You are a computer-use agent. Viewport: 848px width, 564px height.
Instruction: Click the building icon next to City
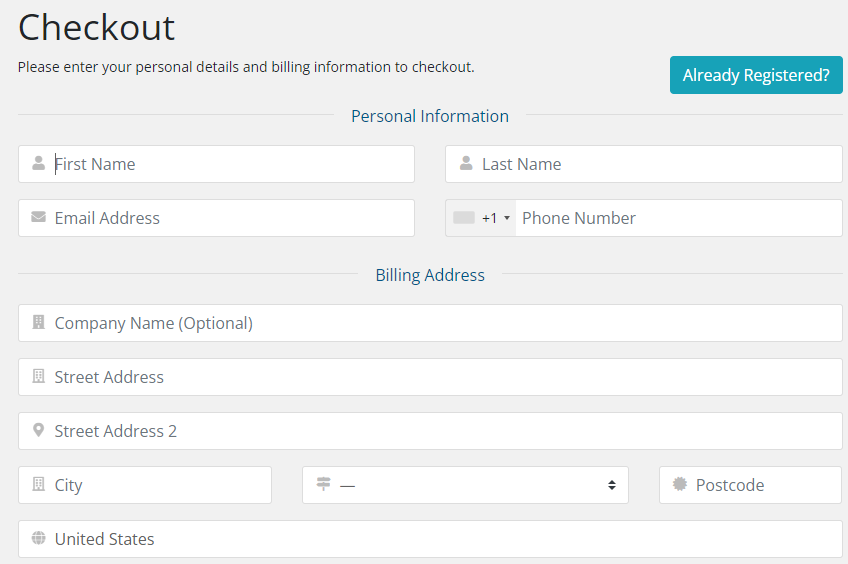pyautogui.click(x=38, y=485)
